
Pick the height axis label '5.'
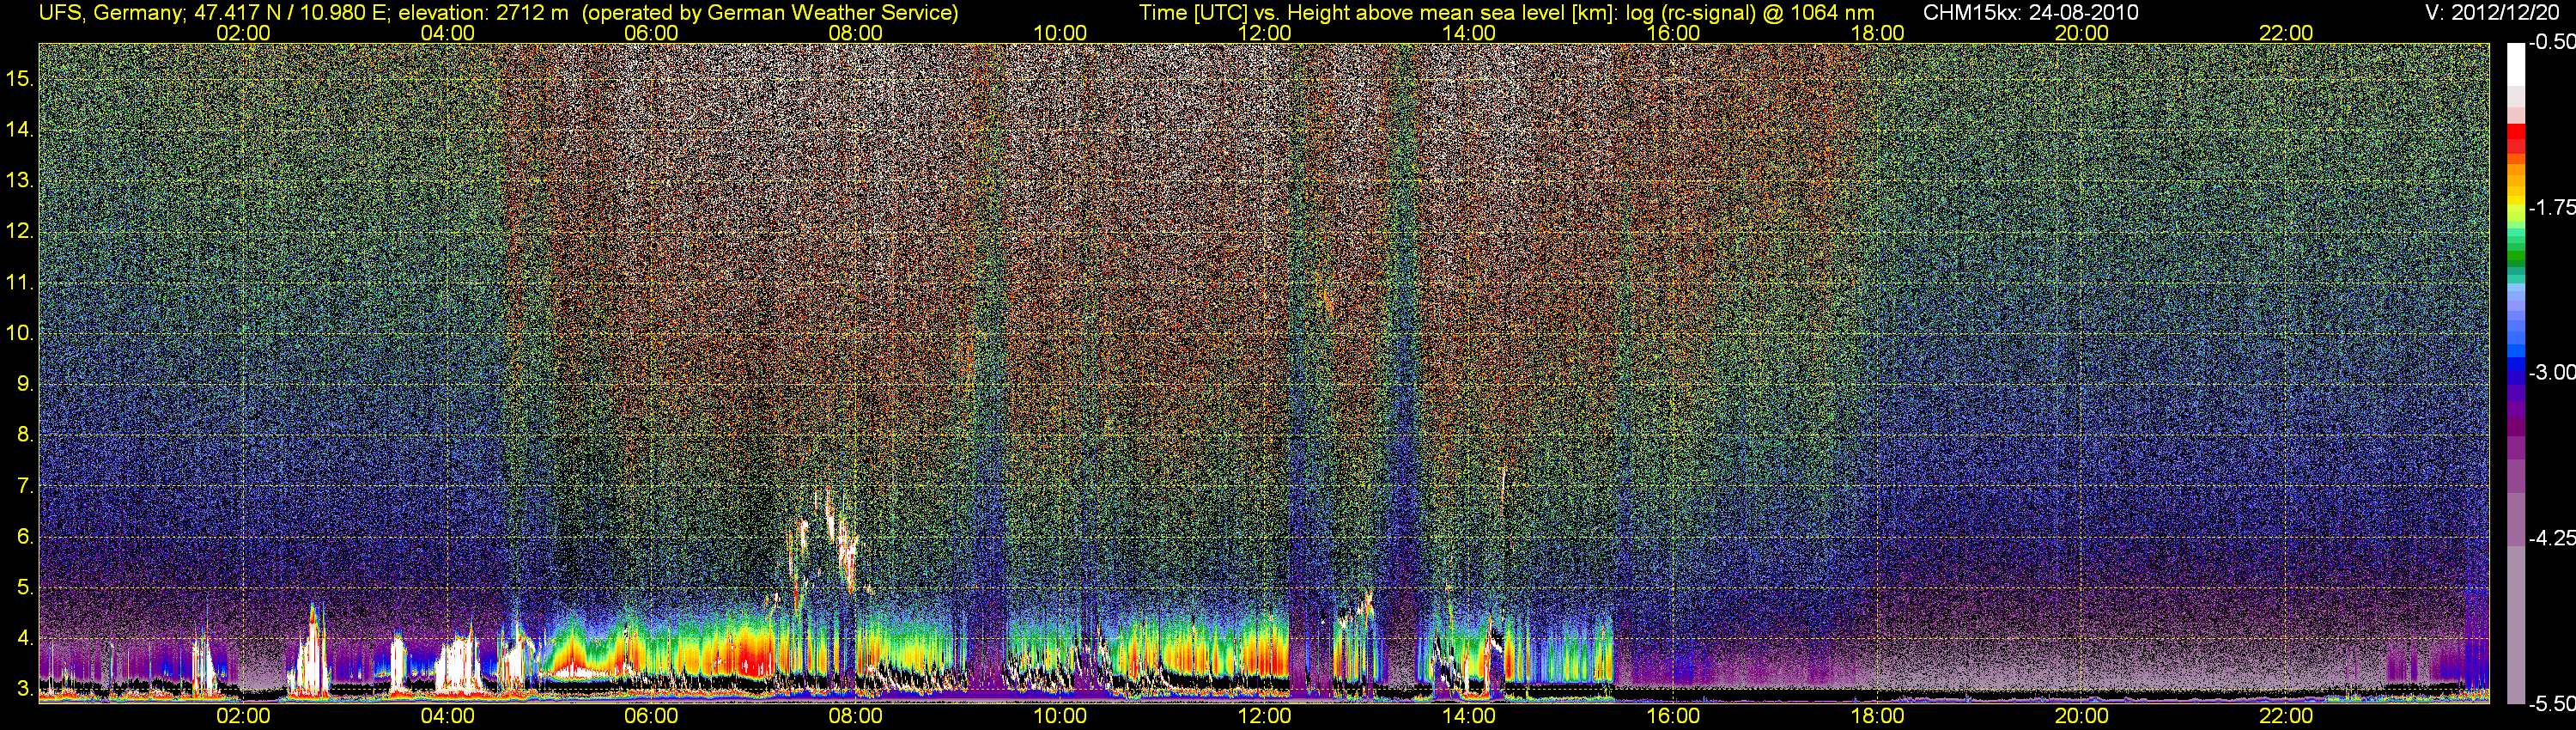pos(25,588)
